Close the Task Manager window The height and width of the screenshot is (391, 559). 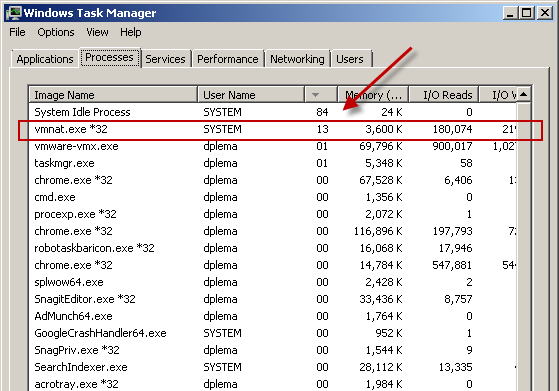[545, 13]
